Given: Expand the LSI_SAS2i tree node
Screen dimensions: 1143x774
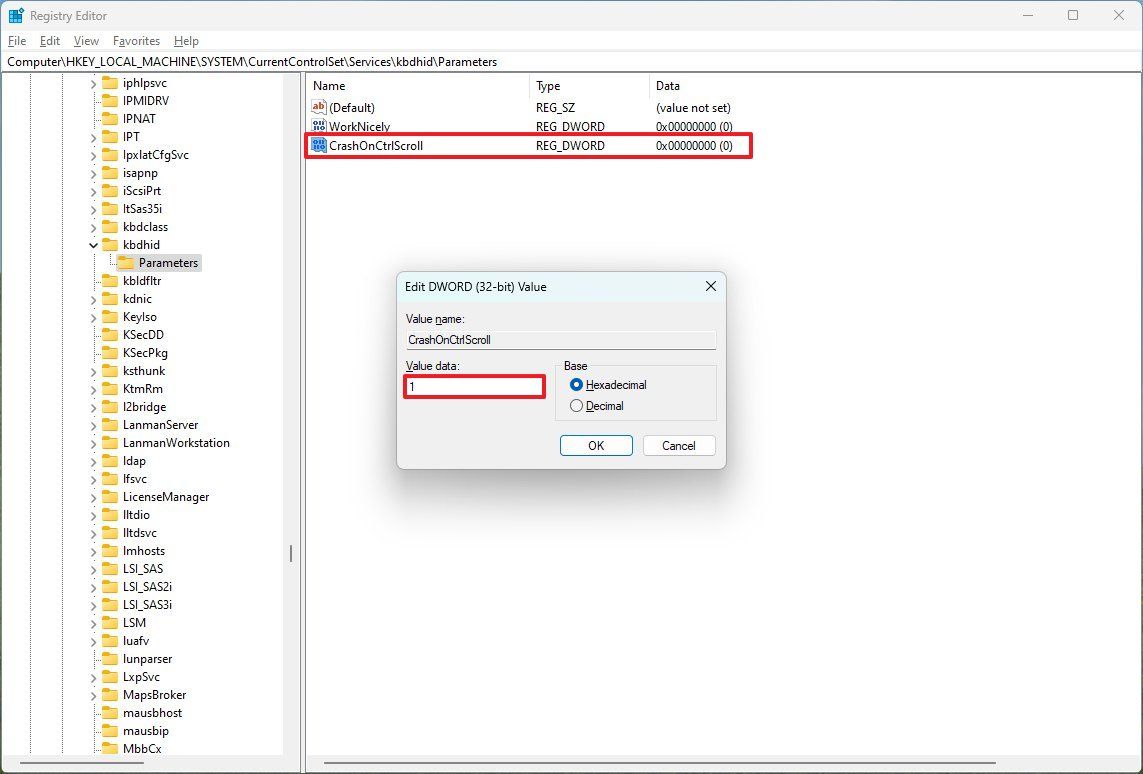Looking at the screenshot, I should [93, 587].
